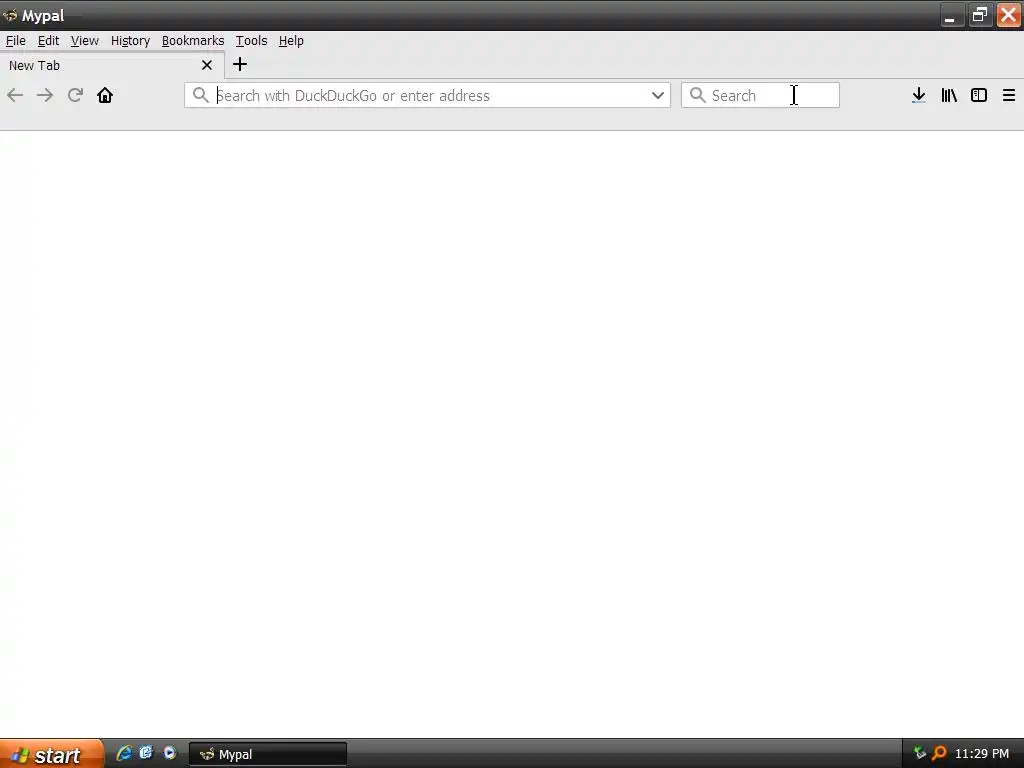
Task: Activate Mypal taskbar button
Action: (268, 754)
